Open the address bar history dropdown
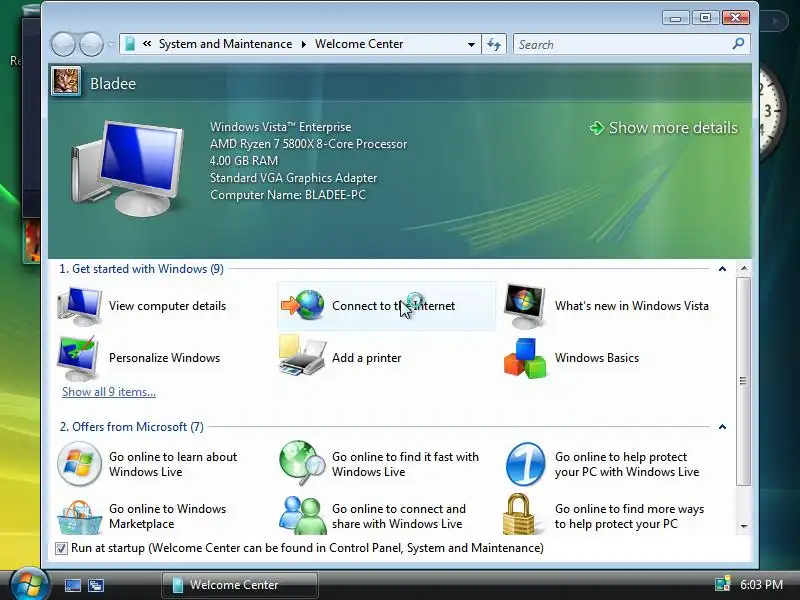 click(x=471, y=44)
